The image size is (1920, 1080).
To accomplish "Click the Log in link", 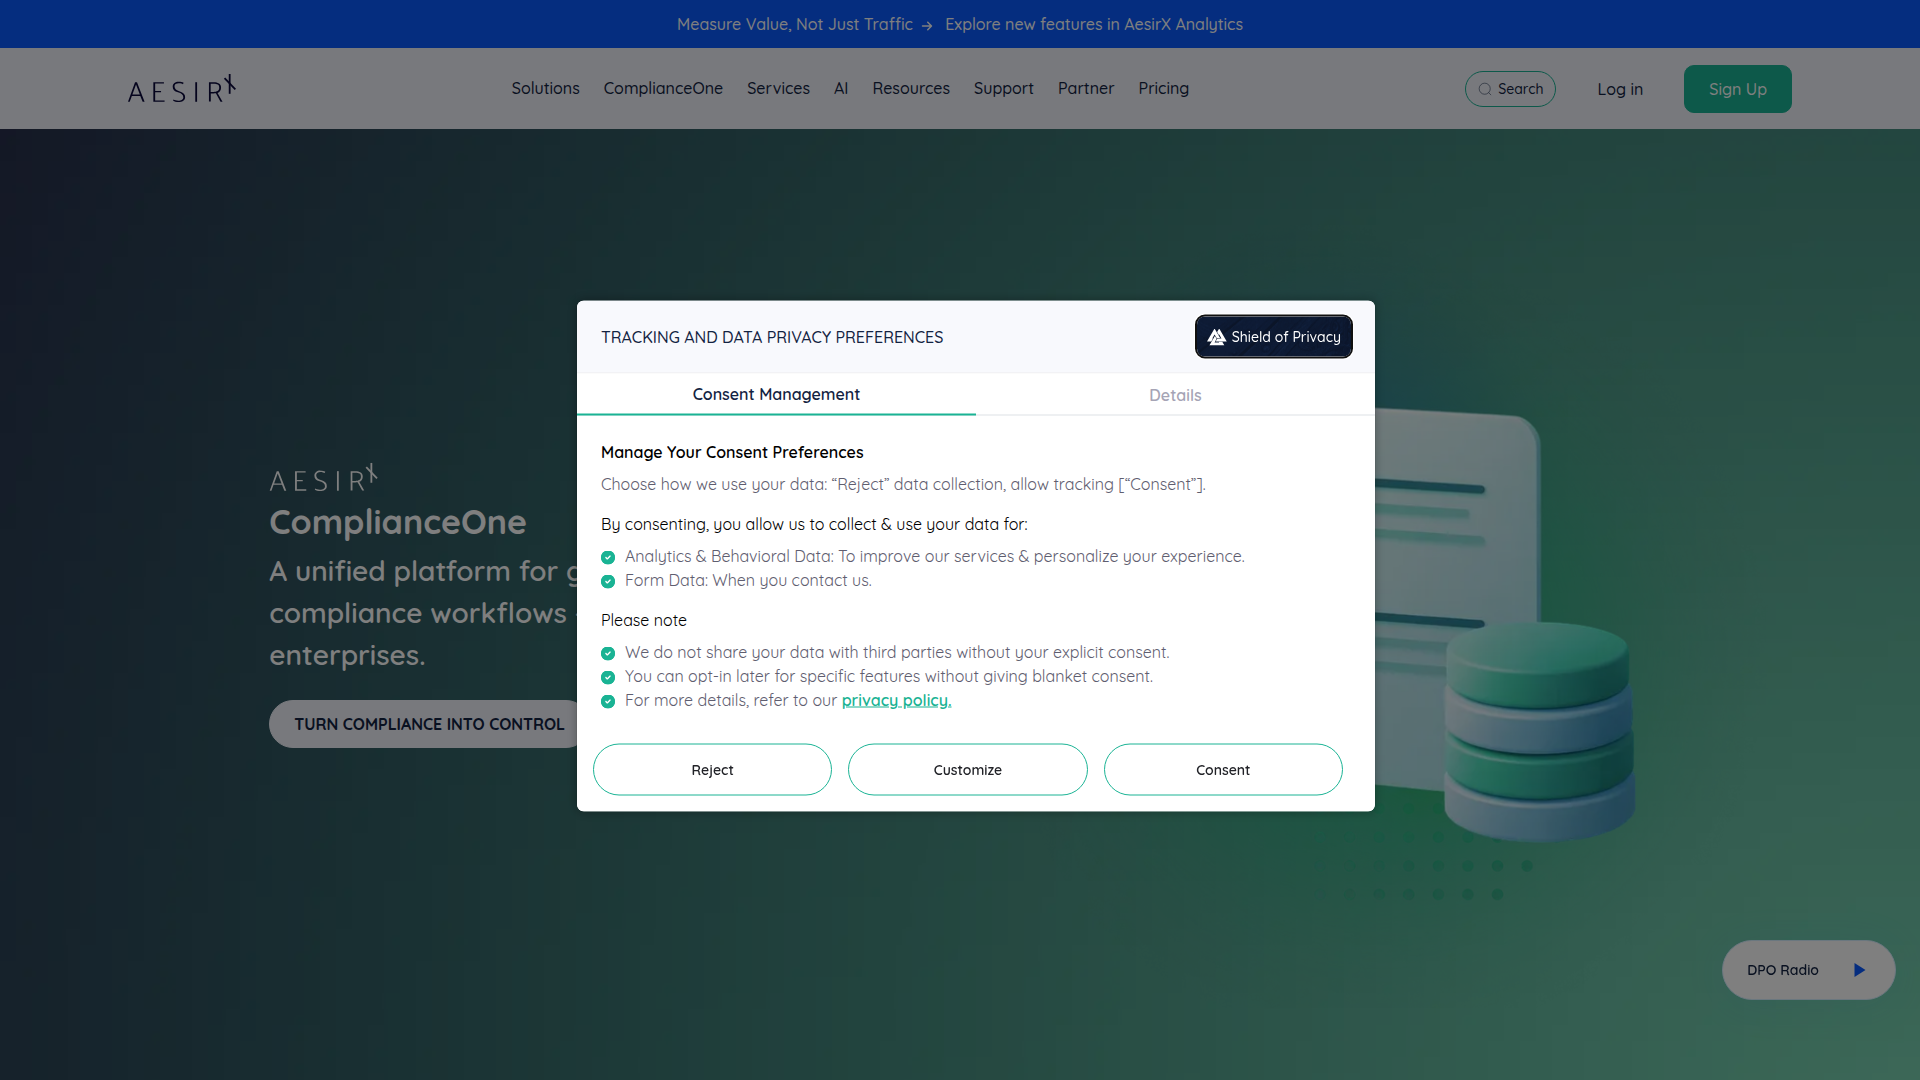I will (1620, 89).
